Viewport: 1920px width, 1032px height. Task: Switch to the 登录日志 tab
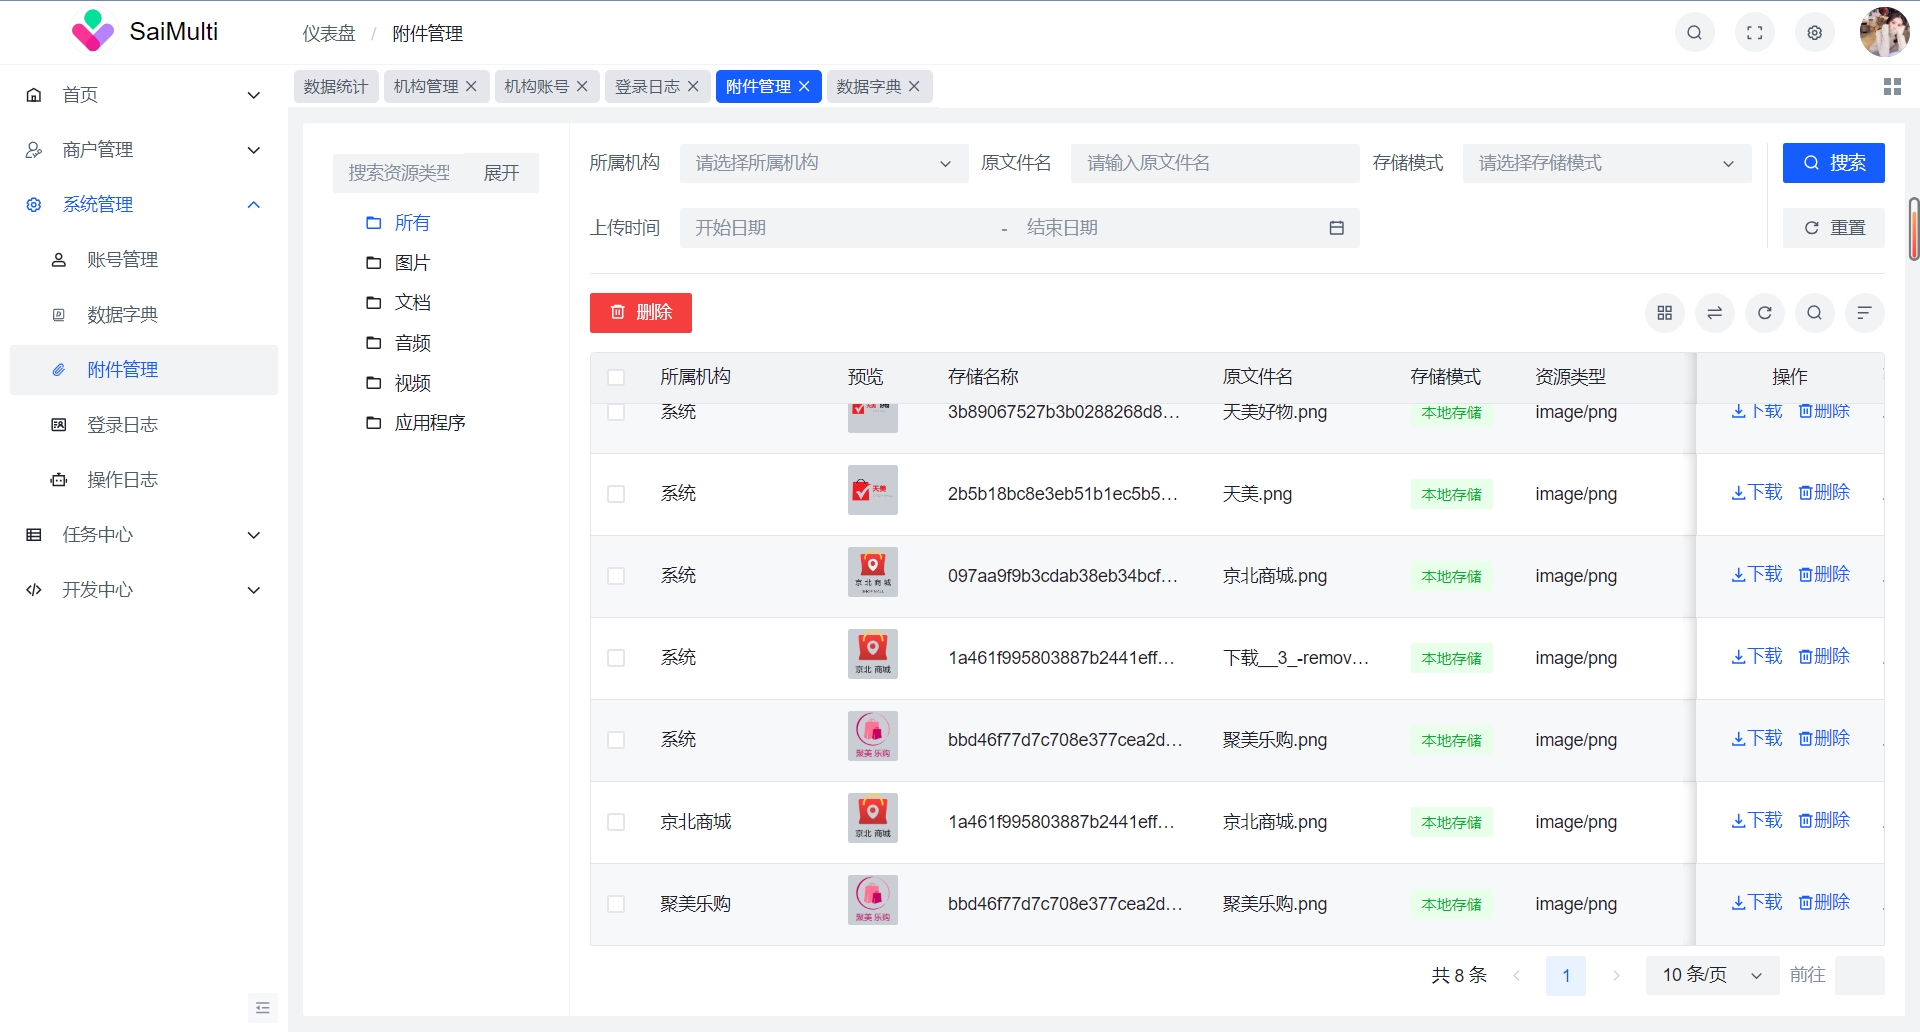tap(646, 87)
